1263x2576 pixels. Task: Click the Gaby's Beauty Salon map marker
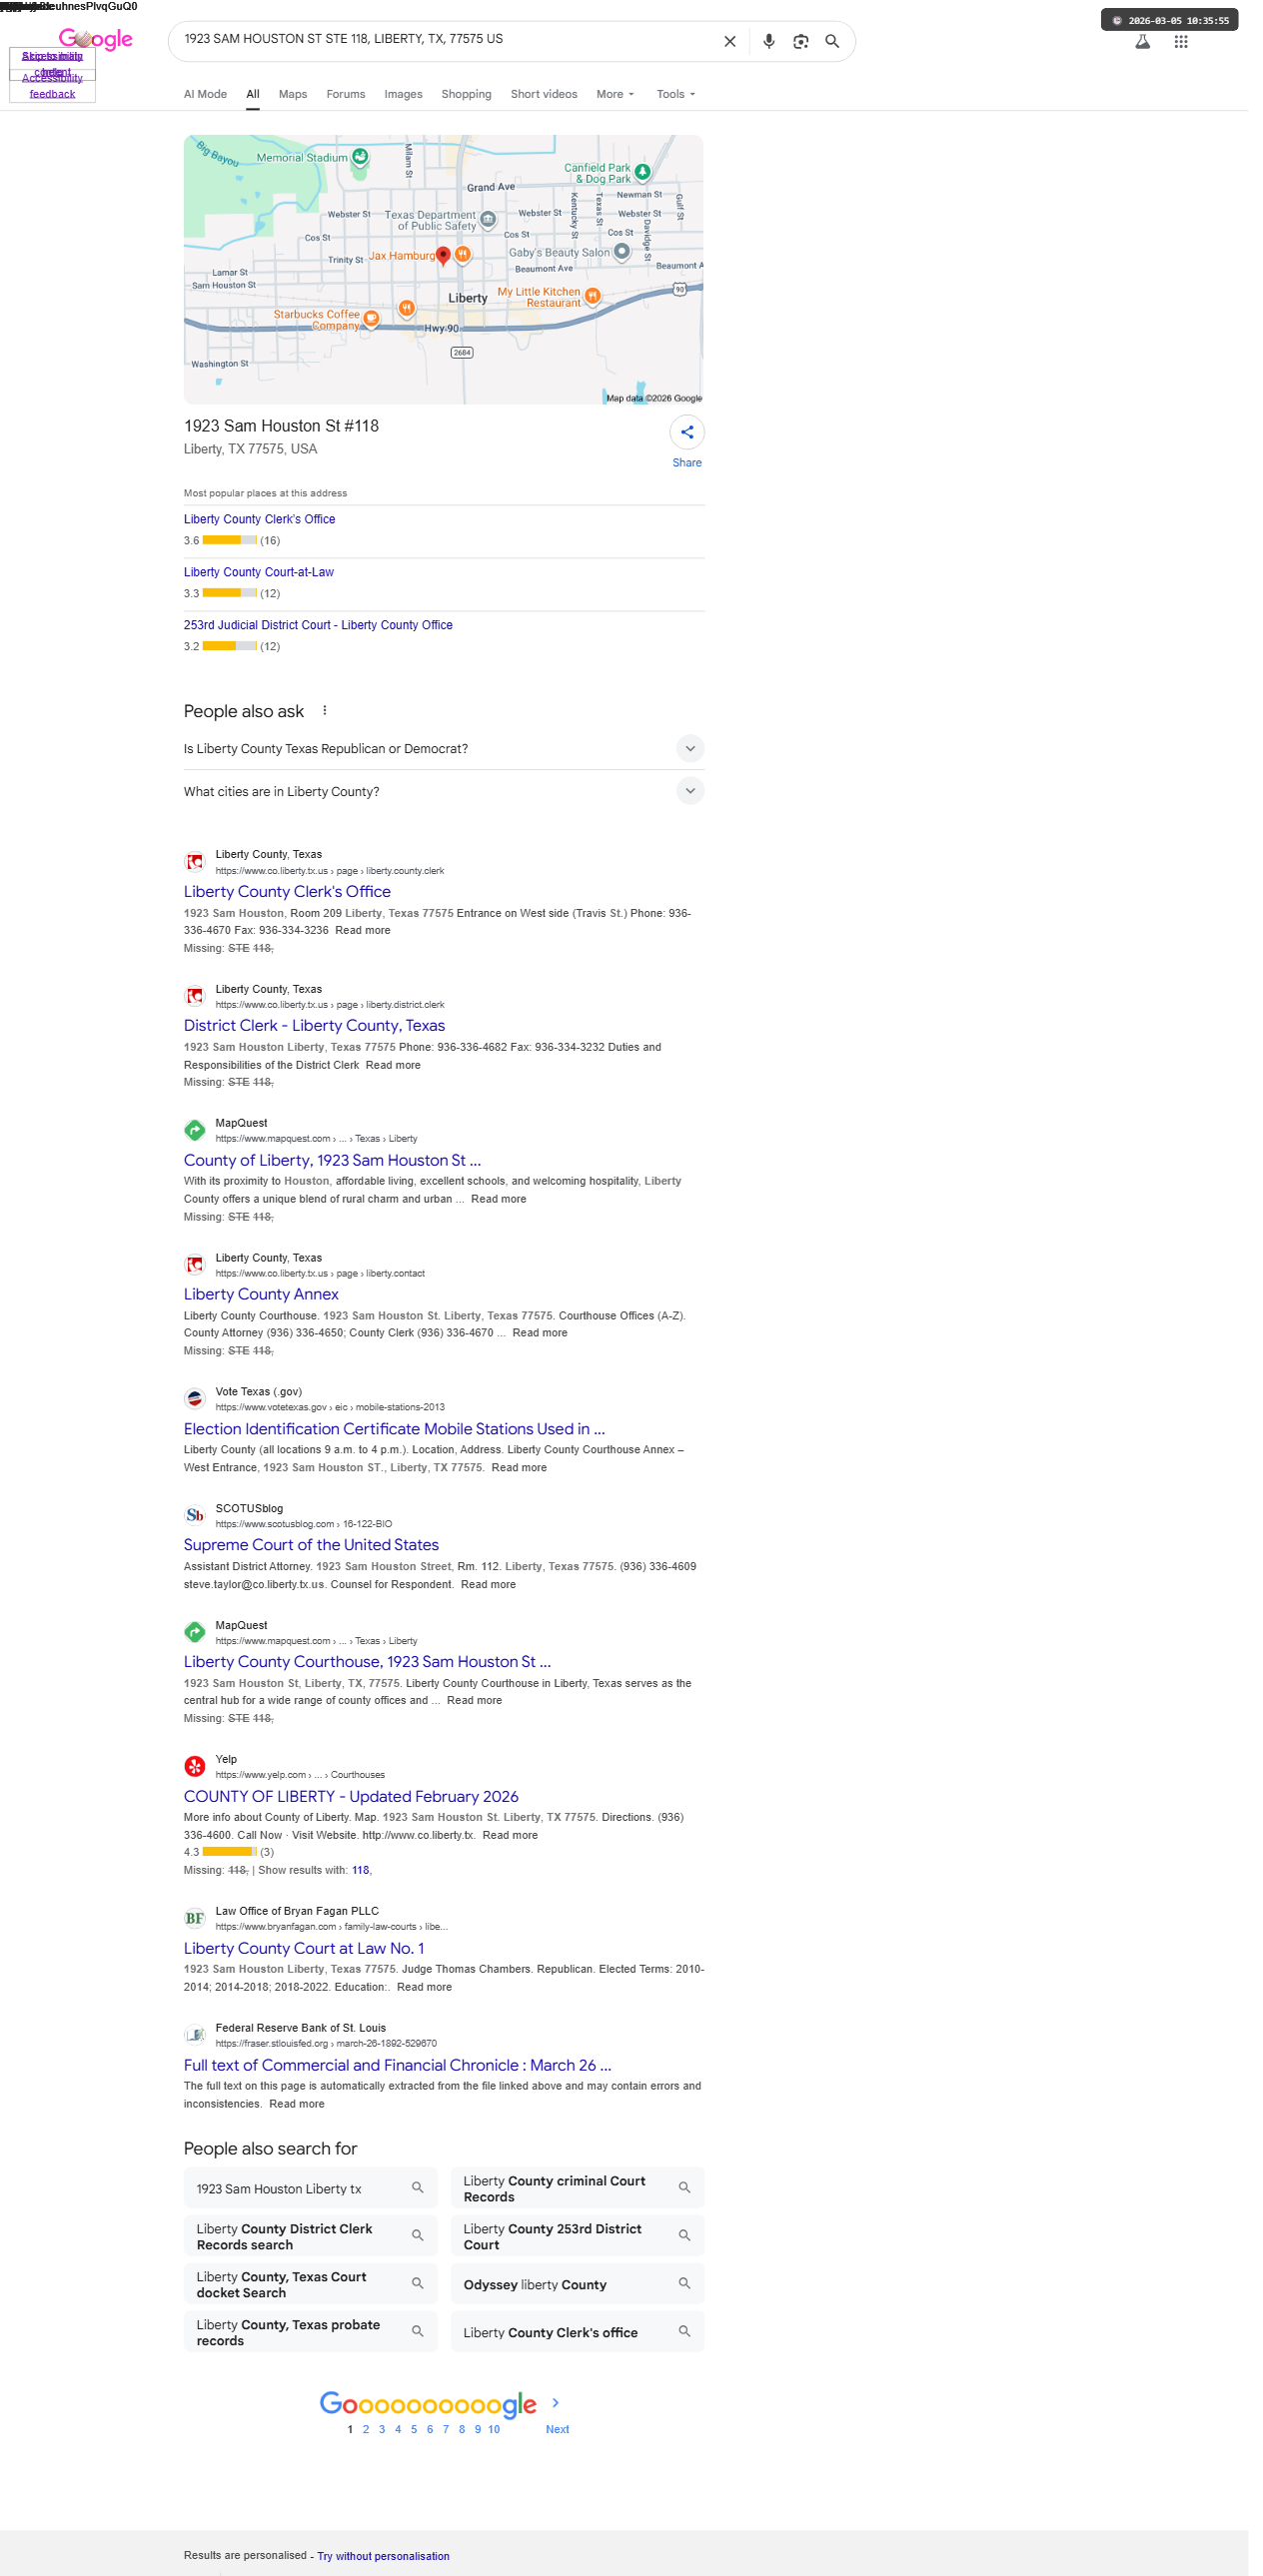[x=622, y=251]
